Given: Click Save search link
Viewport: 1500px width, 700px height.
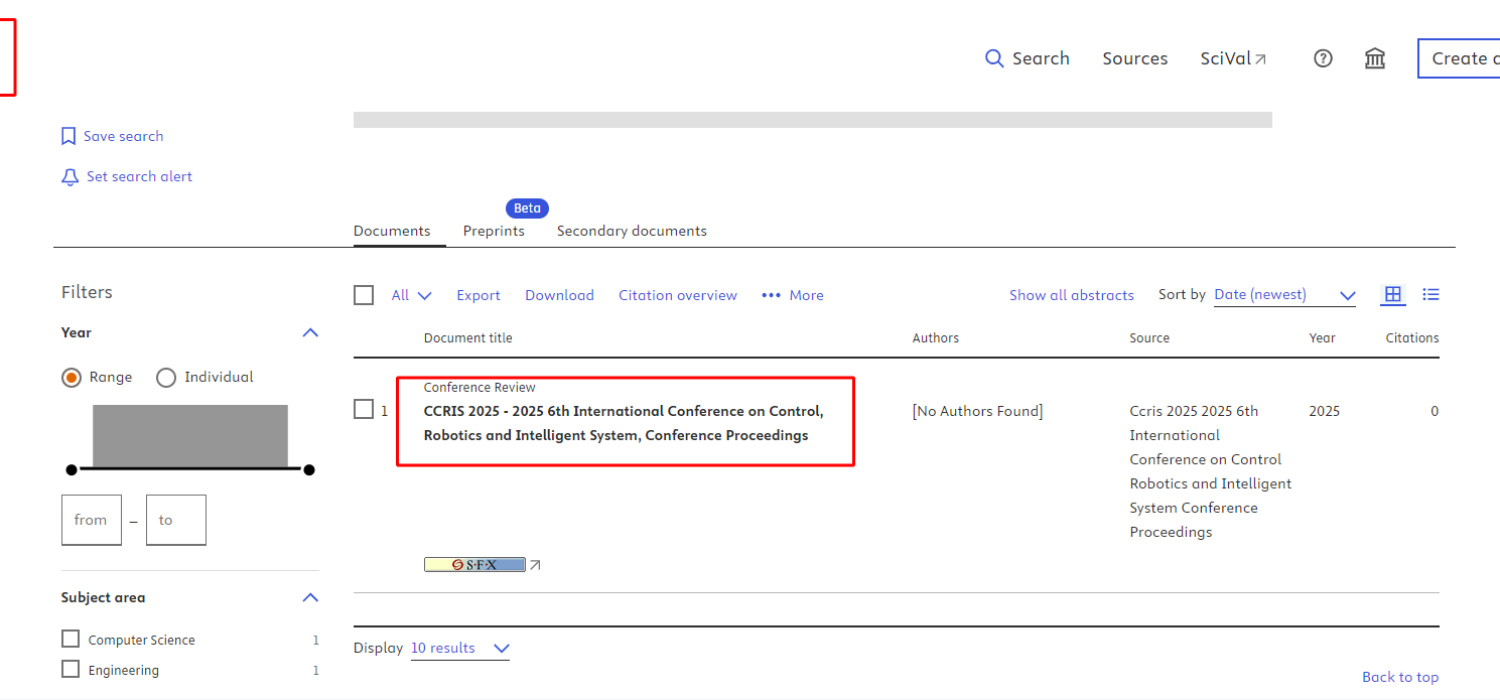Looking at the screenshot, I should (123, 136).
